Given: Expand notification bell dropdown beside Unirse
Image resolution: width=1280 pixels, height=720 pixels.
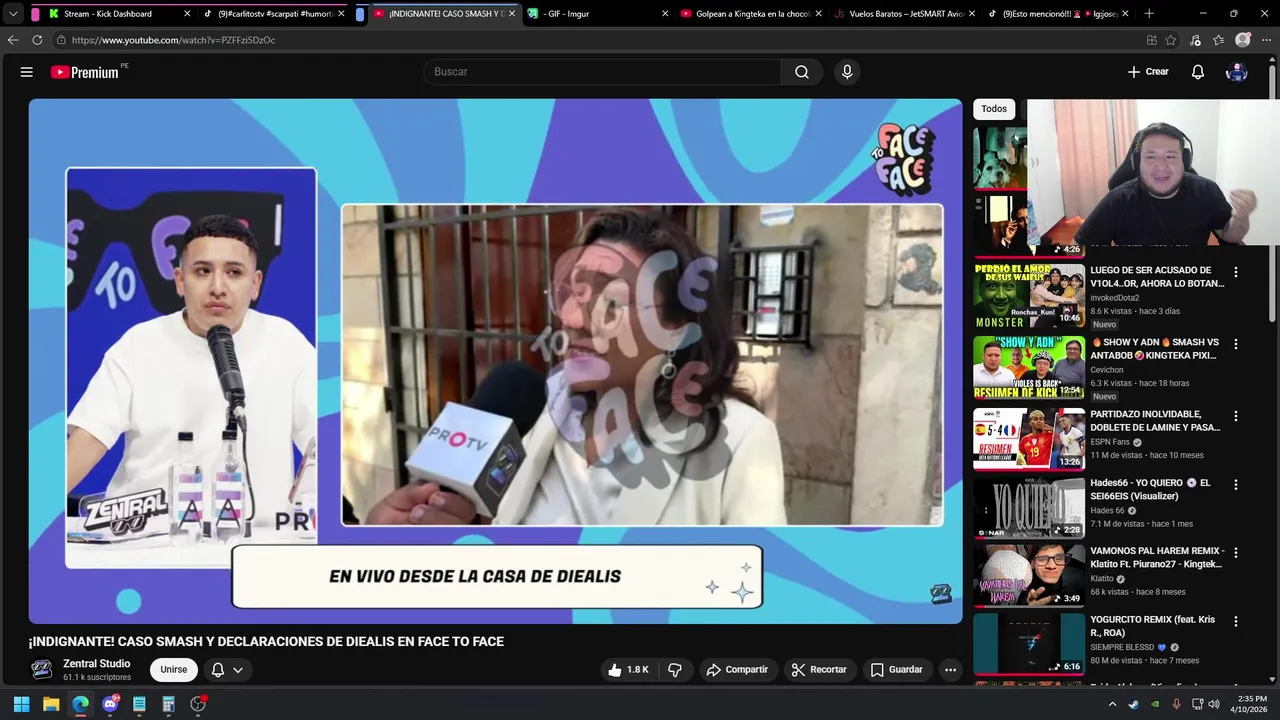Looking at the screenshot, I should (x=227, y=670).
